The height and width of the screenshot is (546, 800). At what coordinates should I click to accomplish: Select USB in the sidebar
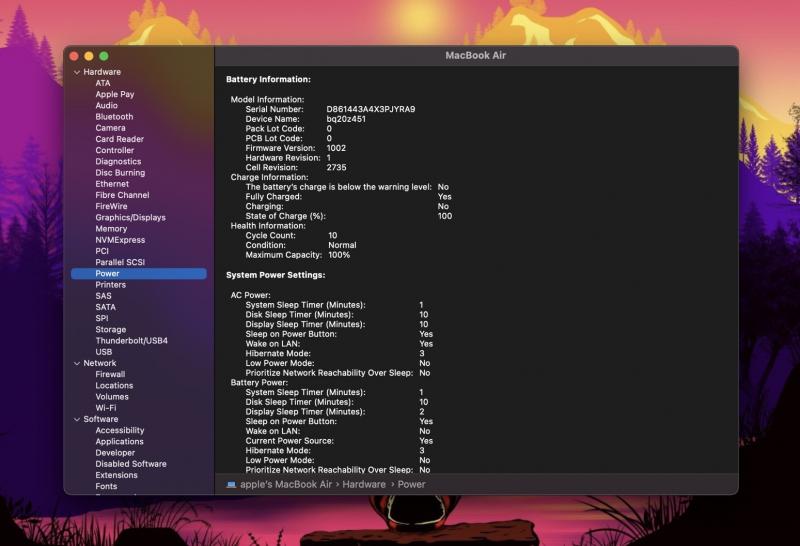(104, 353)
